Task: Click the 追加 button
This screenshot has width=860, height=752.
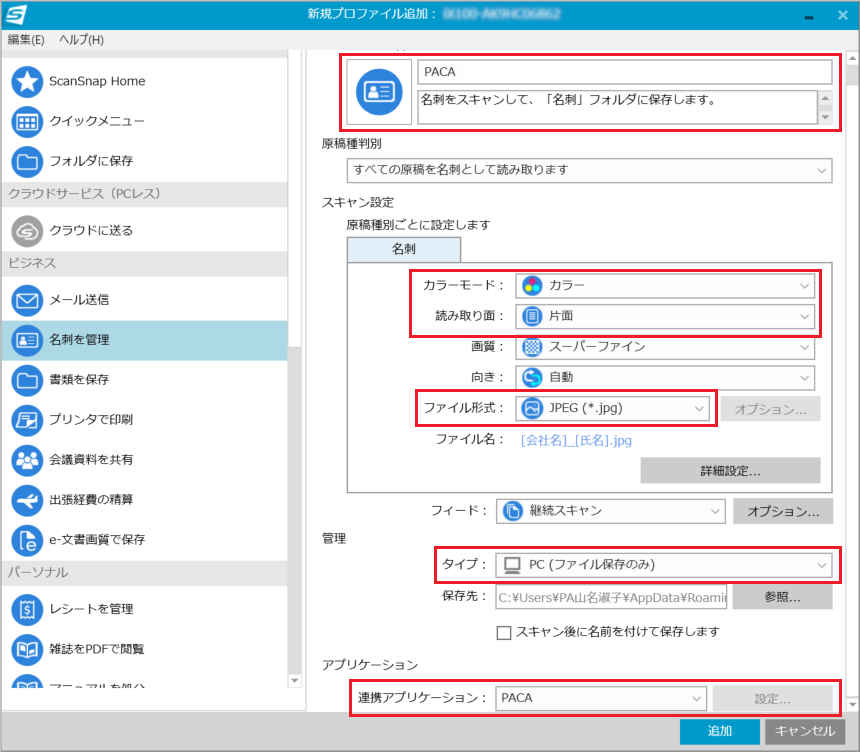Action: point(719,731)
